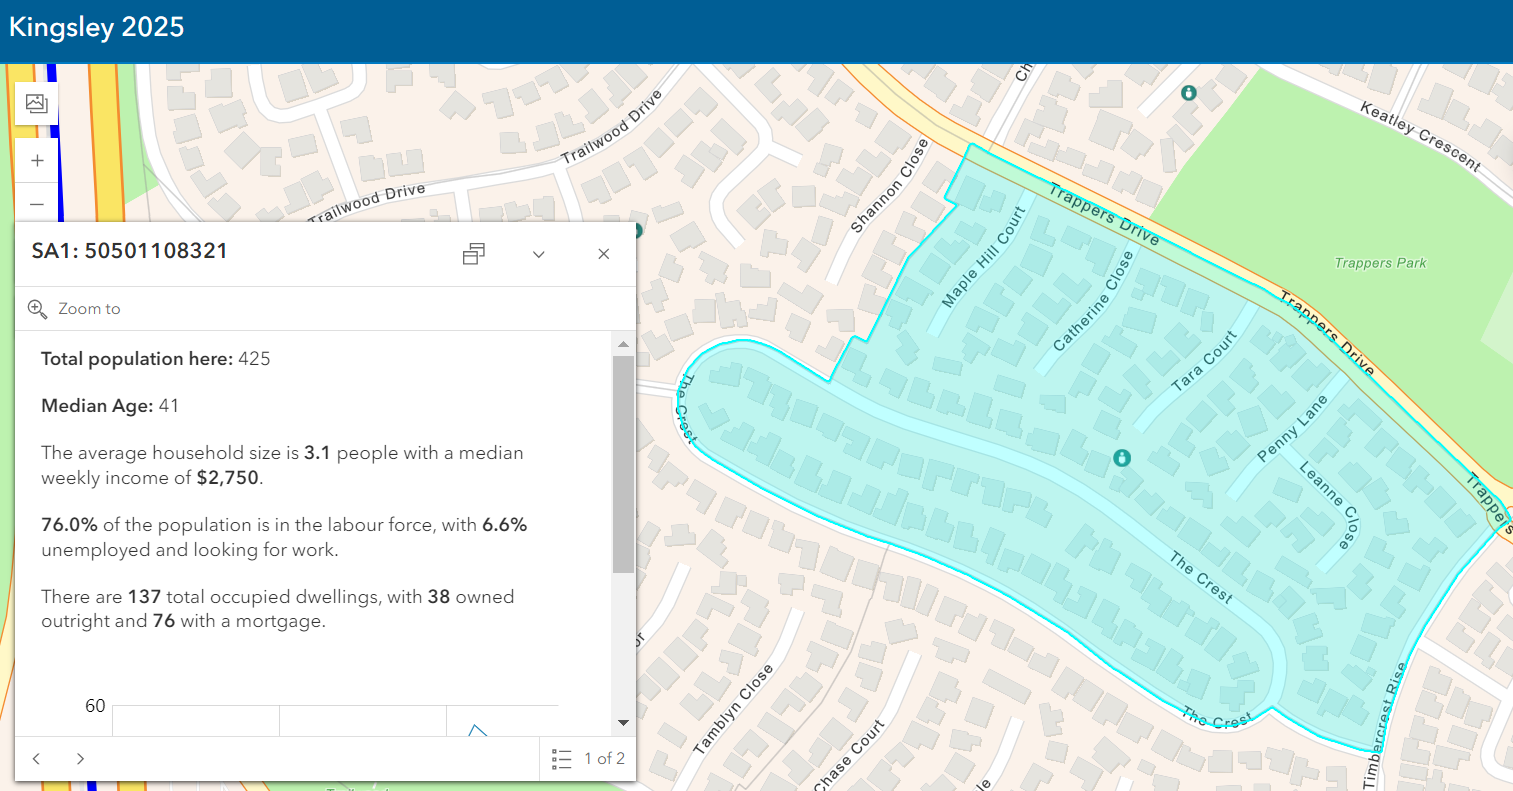This screenshot has height=791, width=1513.
Task: Click the green marker near Tara Court
Action: coord(1122,458)
